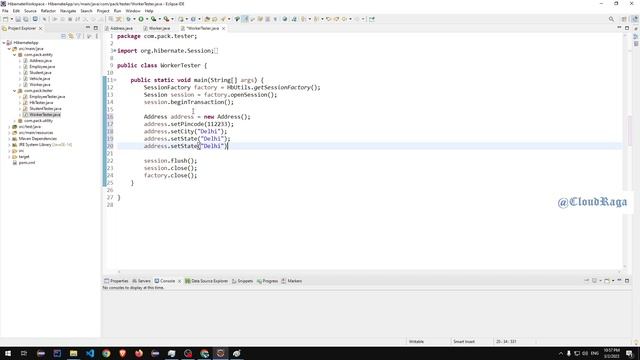This screenshot has width=640, height=360.
Task: Click the editor vertical scrollbar
Action: coord(625,151)
